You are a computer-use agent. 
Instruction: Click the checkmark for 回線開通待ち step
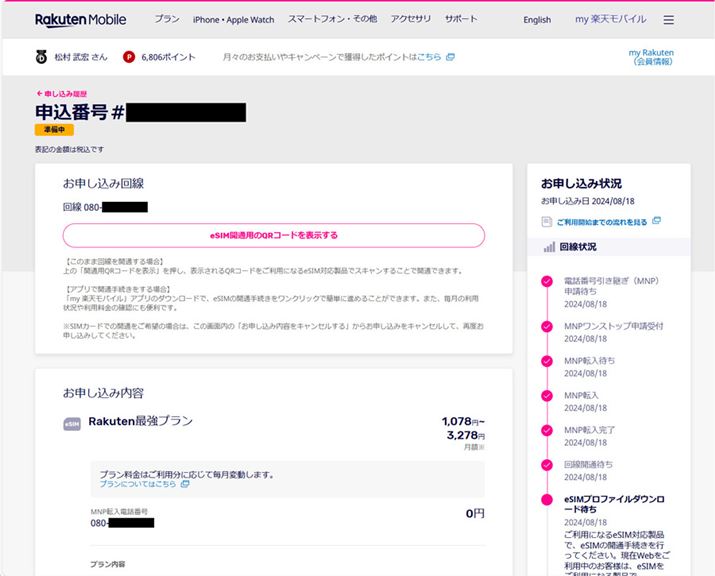(547, 465)
